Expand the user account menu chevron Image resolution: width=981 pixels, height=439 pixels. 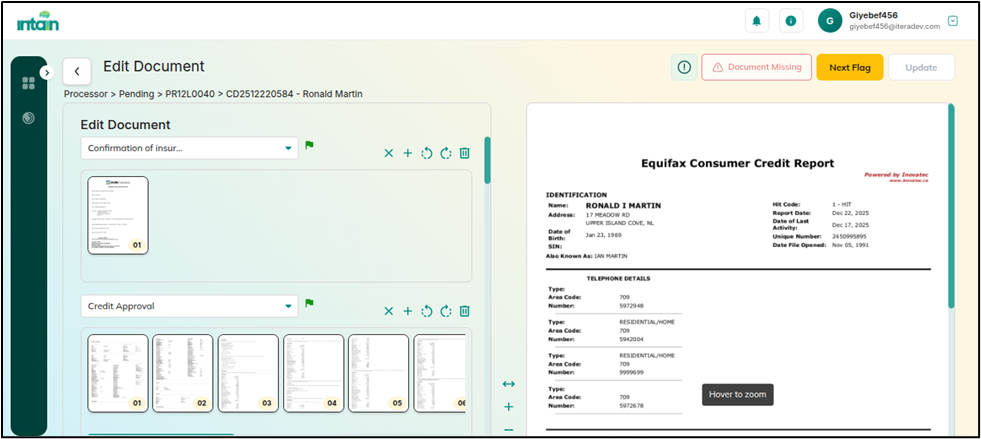pyautogui.click(x=953, y=21)
